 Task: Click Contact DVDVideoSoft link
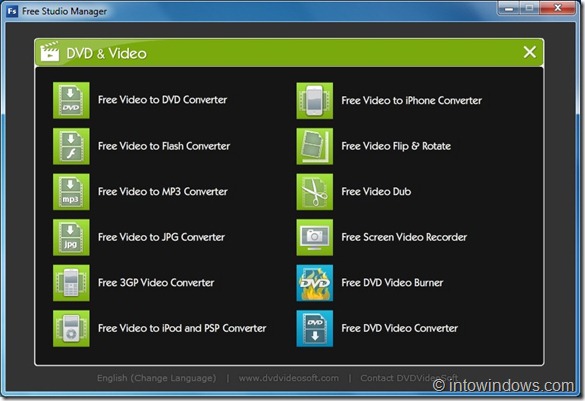coord(409,378)
